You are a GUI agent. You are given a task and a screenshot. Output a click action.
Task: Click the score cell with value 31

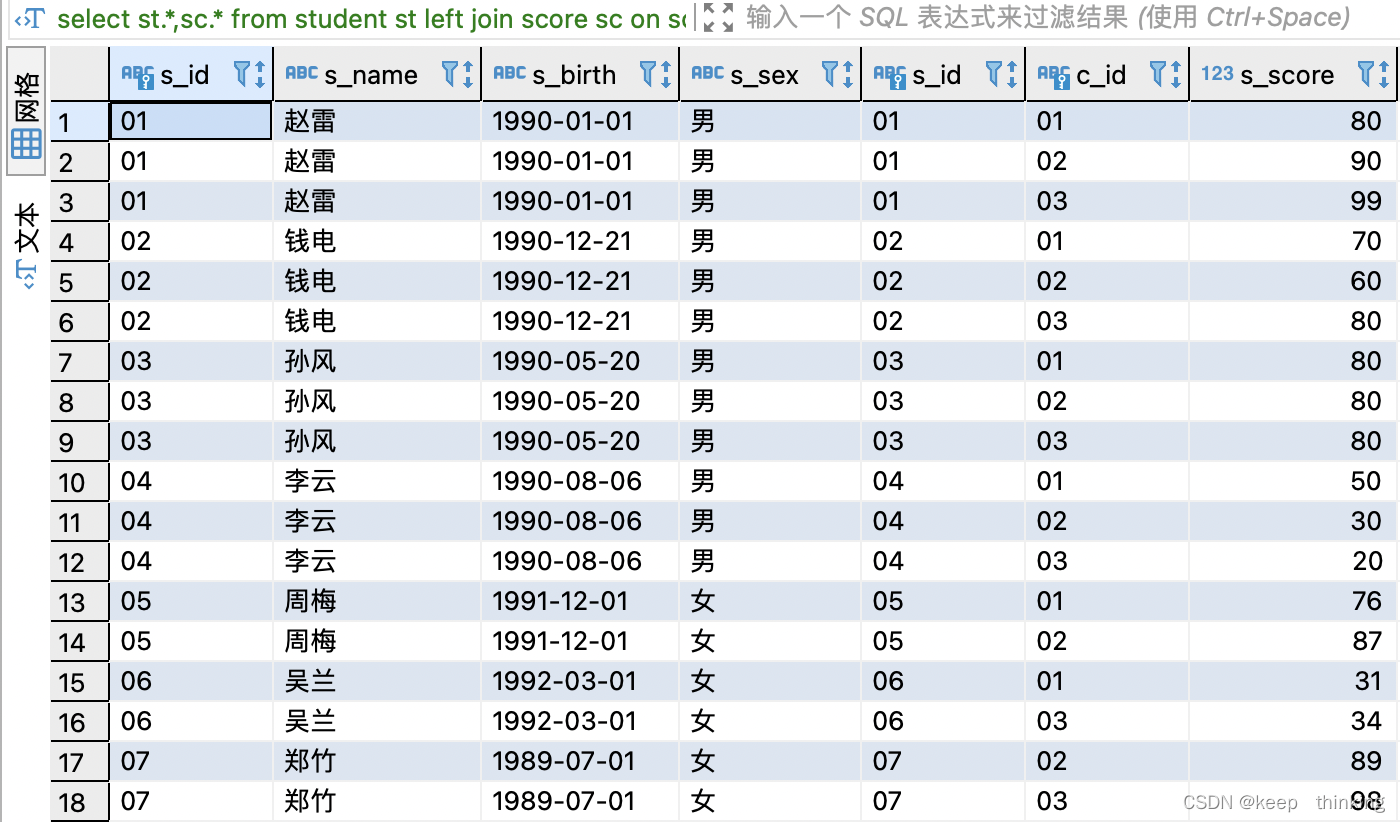click(1293, 681)
